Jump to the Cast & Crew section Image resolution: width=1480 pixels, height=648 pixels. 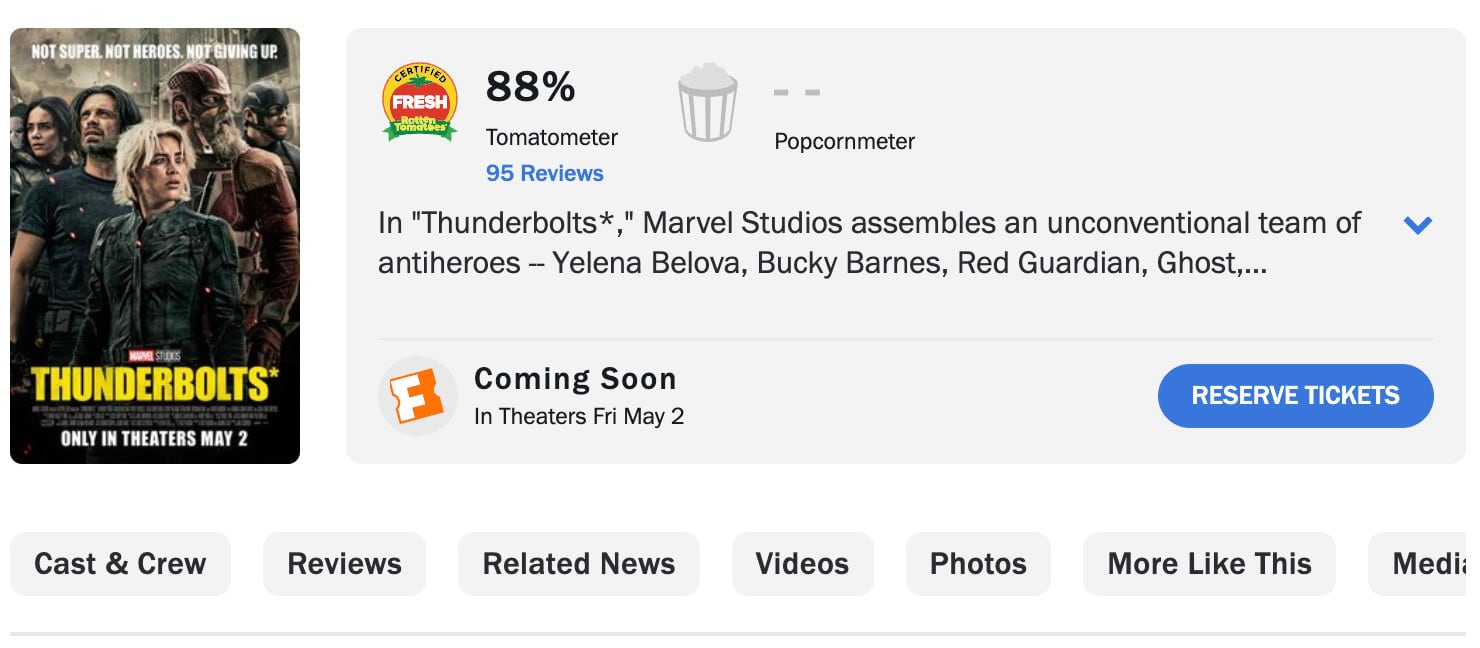120,564
